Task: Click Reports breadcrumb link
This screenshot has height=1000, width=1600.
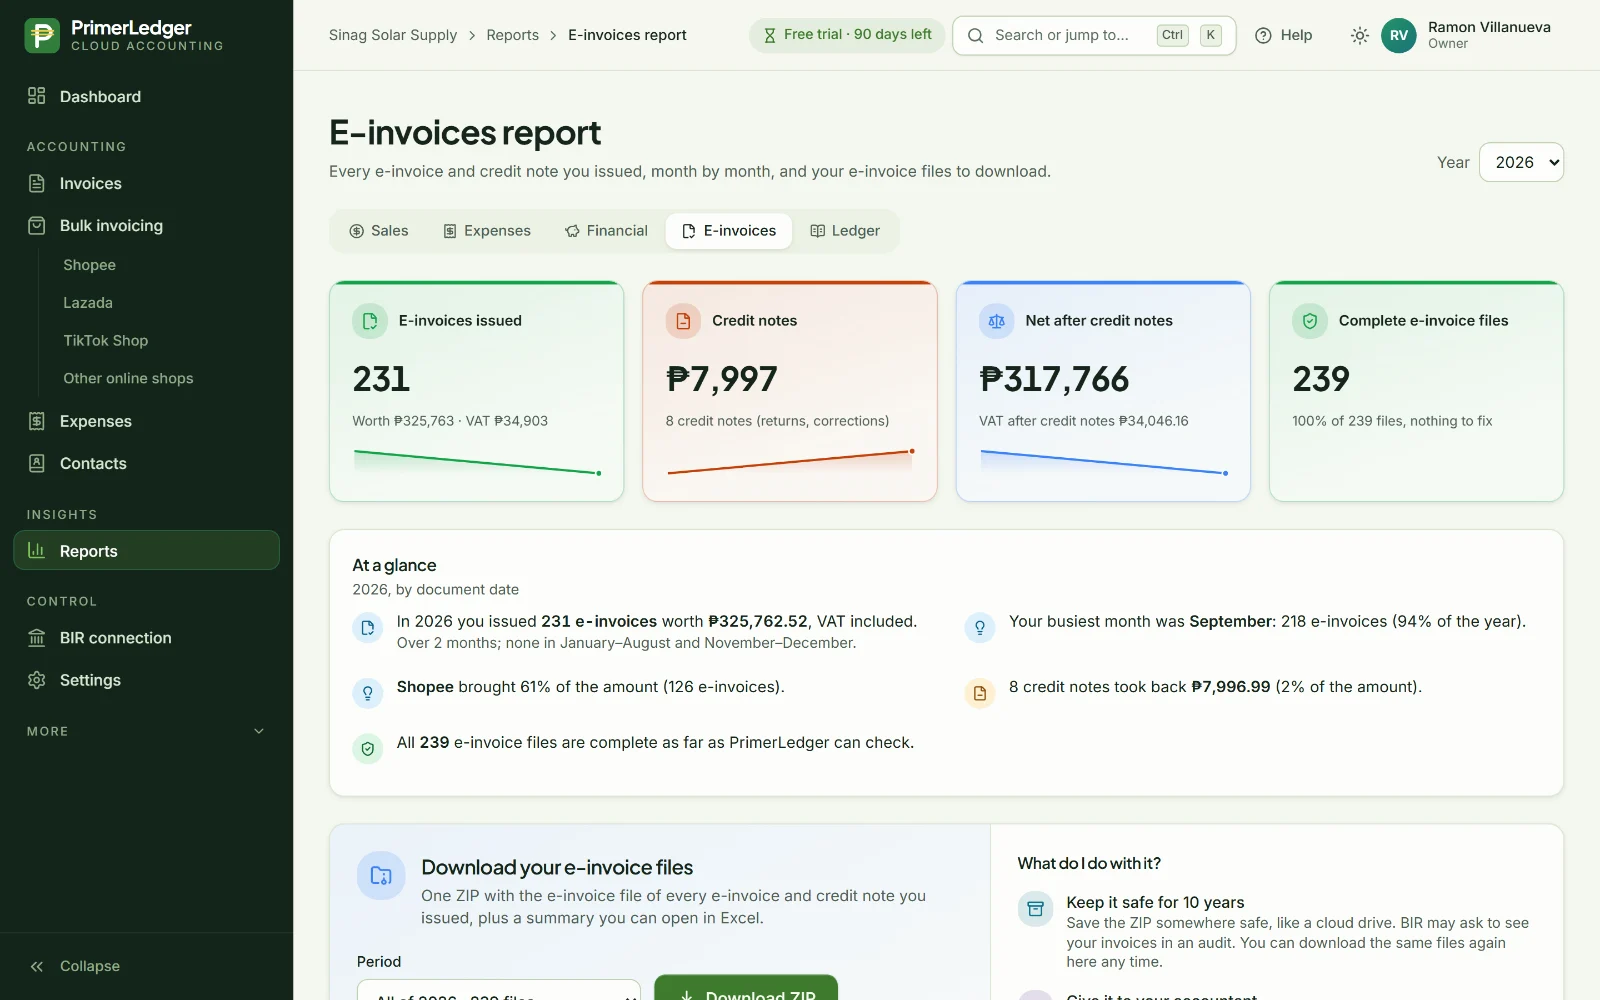Action: pos(513,35)
